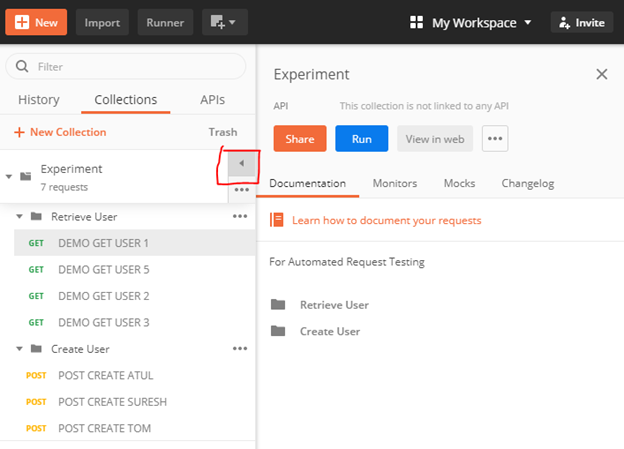
Task: Open the Create User folder options menu
Action: click(x=240, y=349)
